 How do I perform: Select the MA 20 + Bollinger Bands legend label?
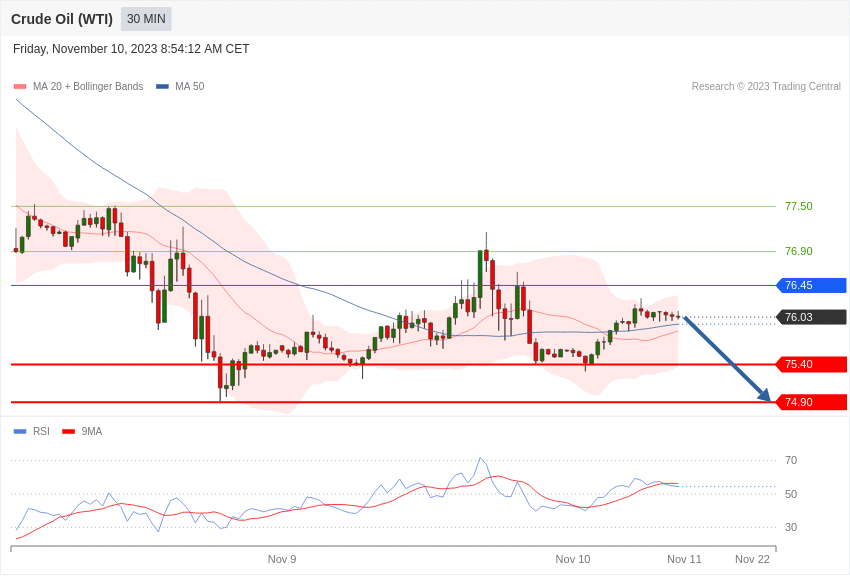coord(88,87)
